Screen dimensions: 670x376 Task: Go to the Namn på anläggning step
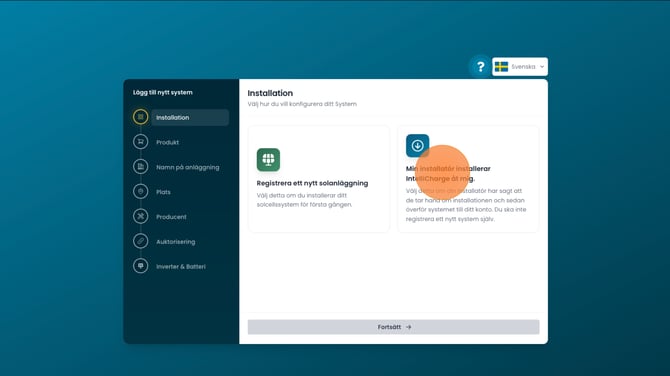pos(188,167)
